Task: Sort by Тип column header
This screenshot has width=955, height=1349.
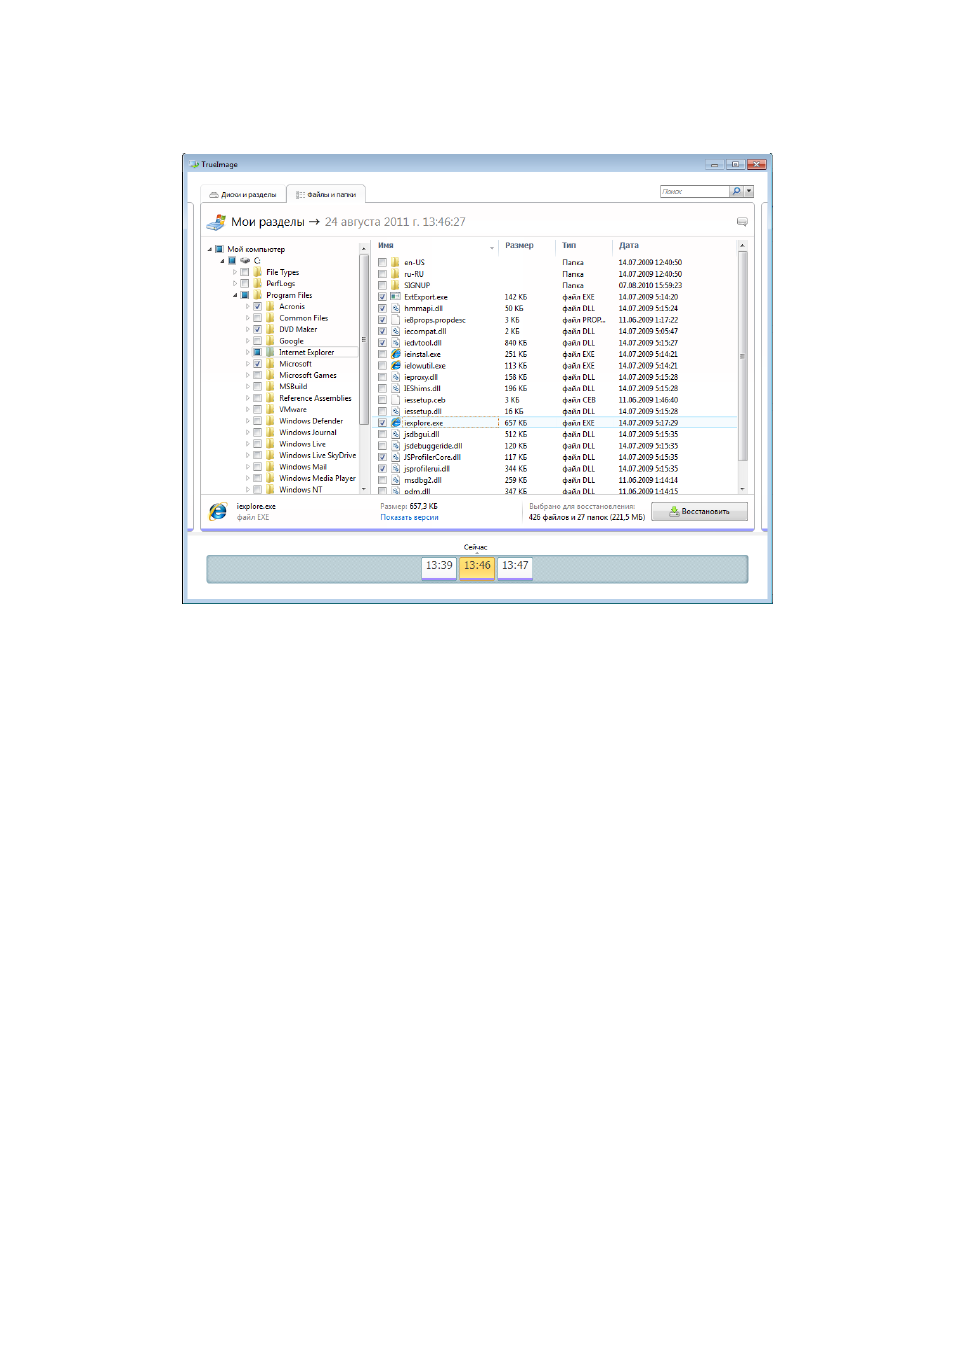Action: pos(569,246)
